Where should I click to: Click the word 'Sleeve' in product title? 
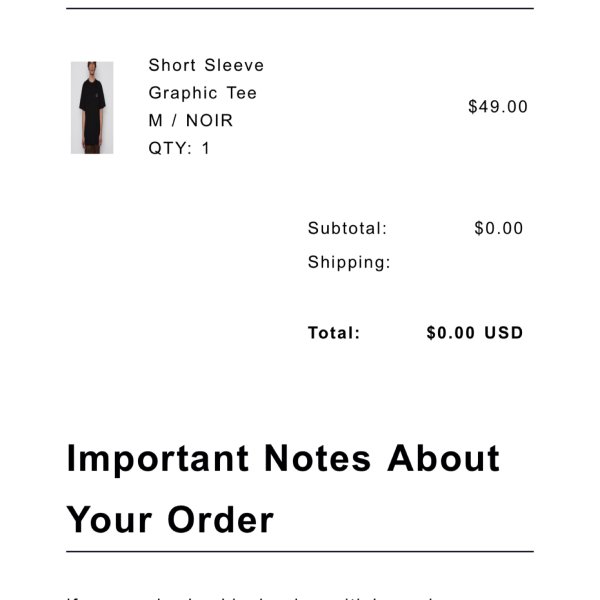(234, 65)
